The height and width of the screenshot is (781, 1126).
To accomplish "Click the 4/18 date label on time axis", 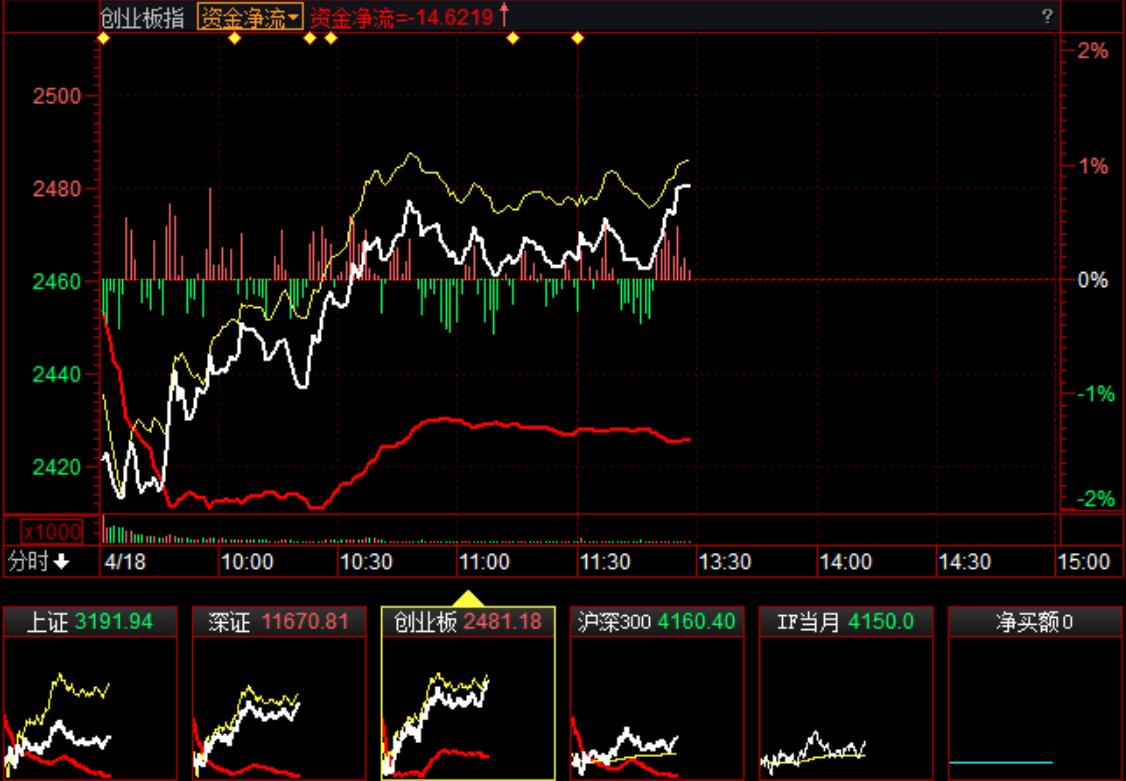I will point(125,562).
